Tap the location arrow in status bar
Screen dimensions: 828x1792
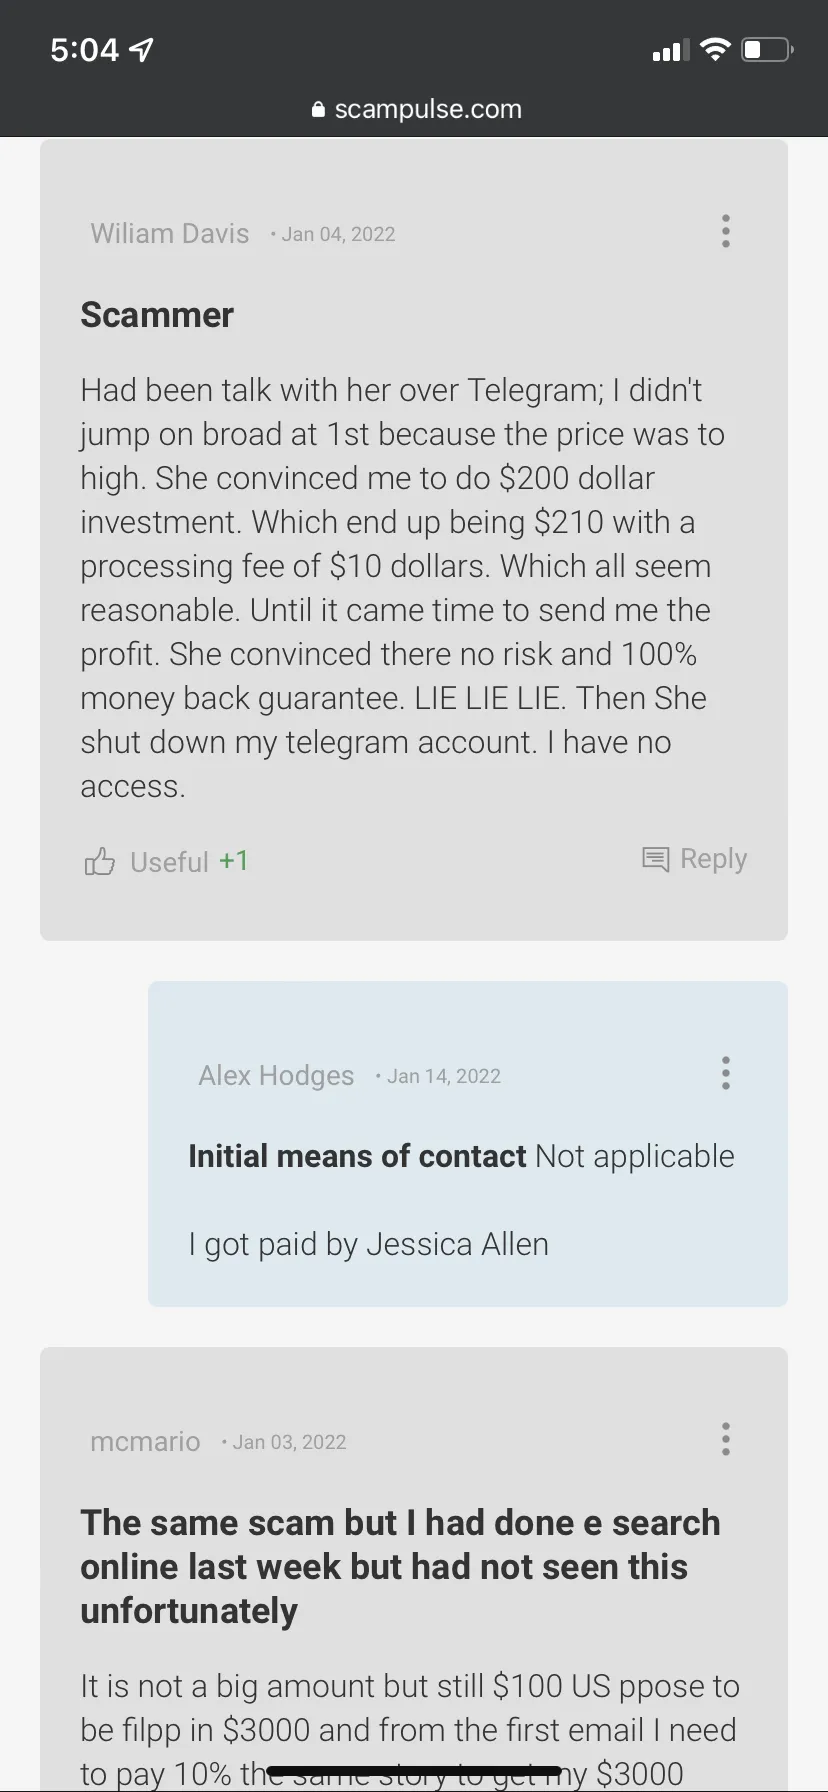(142, 49)
